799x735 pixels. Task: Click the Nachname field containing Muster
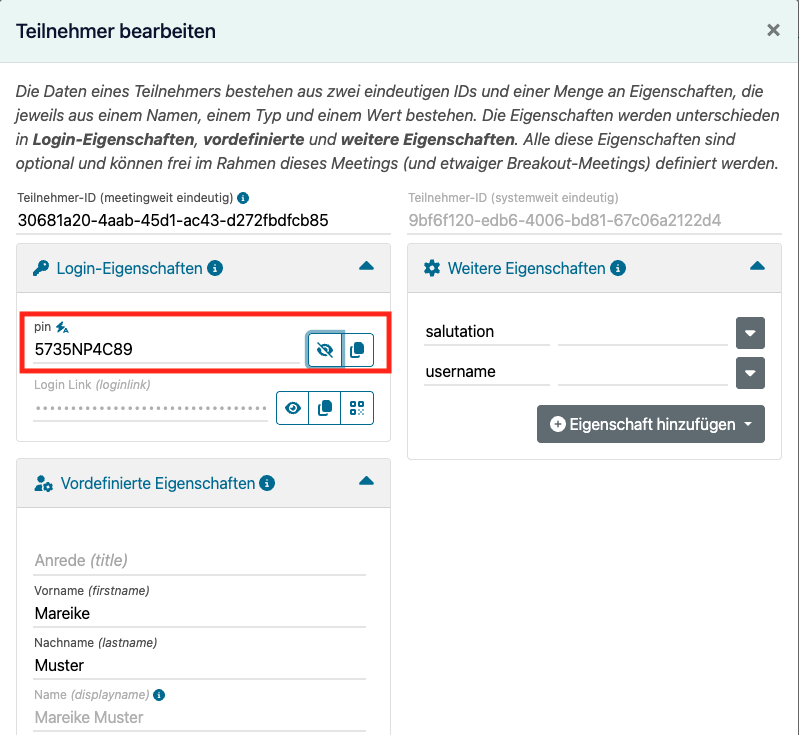click(200, 665)
